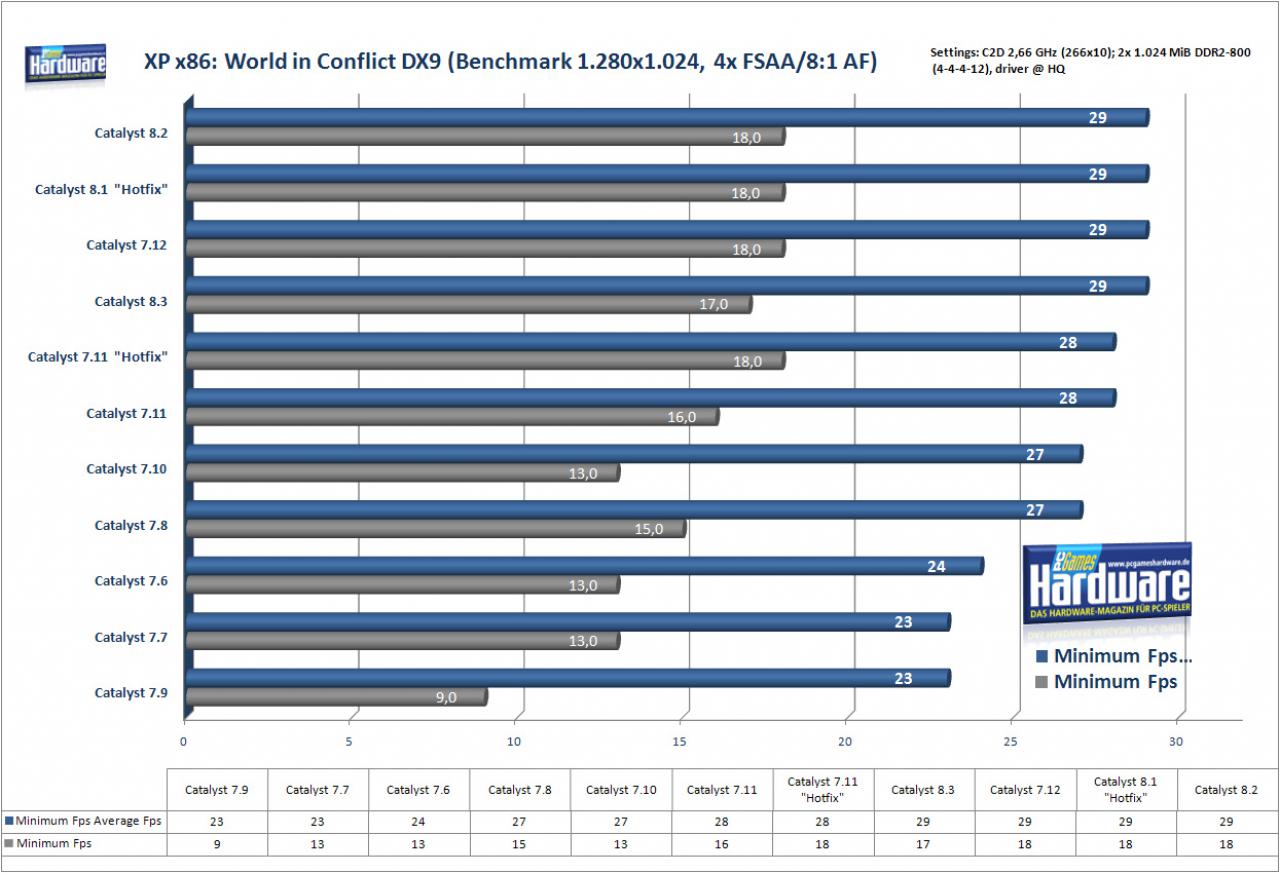This screenshot has width=1280, height=873.
Task: Click the blue 27 bar for Catalyst 7.10
Action: (633, 454)
